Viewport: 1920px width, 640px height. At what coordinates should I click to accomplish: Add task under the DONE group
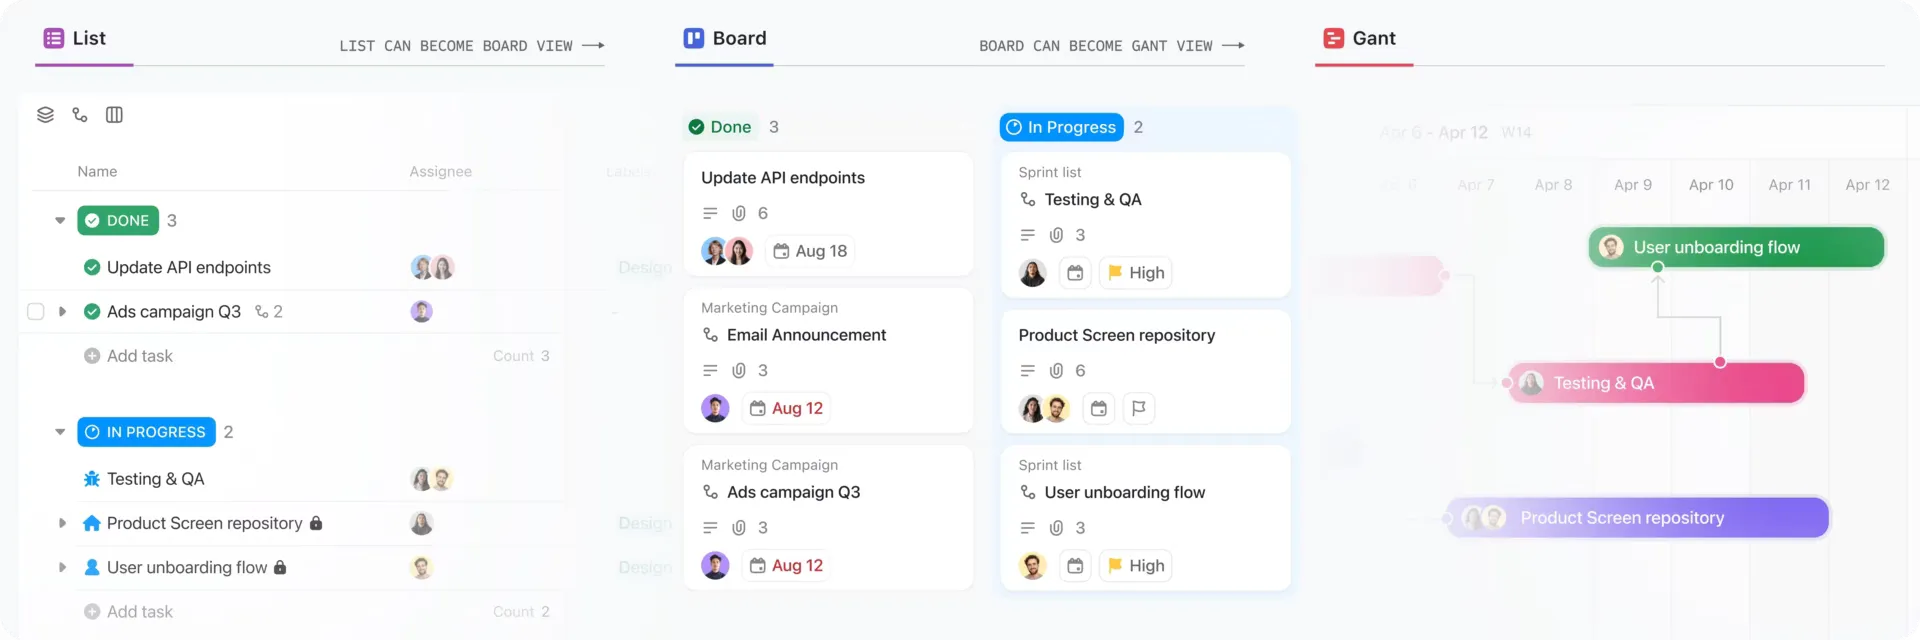tap(128, 356)
